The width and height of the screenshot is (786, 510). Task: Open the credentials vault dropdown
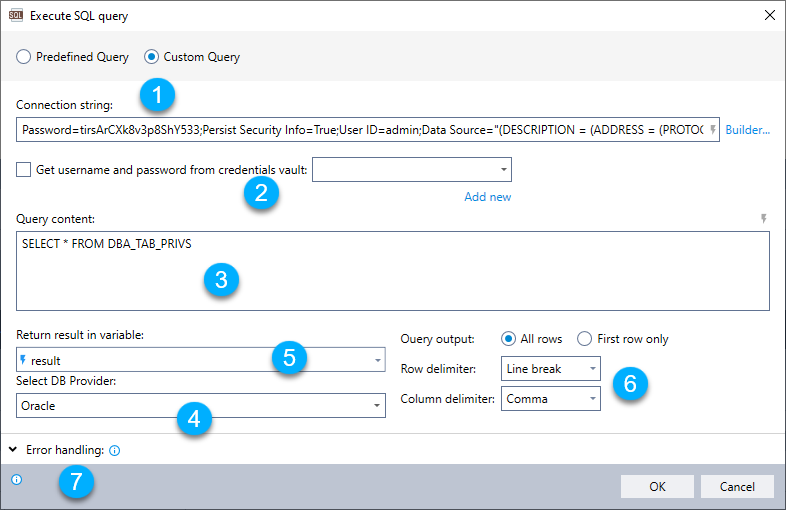[x=412, y=170]
